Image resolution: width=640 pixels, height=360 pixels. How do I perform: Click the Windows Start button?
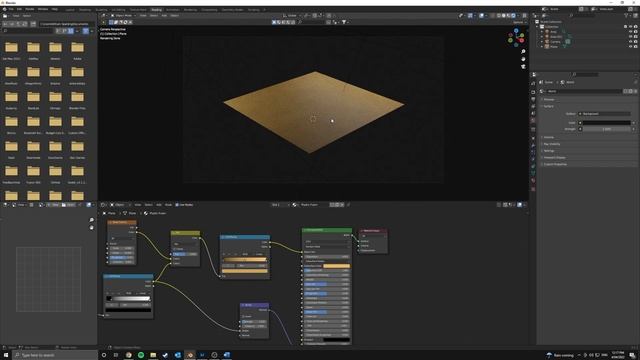6,355
